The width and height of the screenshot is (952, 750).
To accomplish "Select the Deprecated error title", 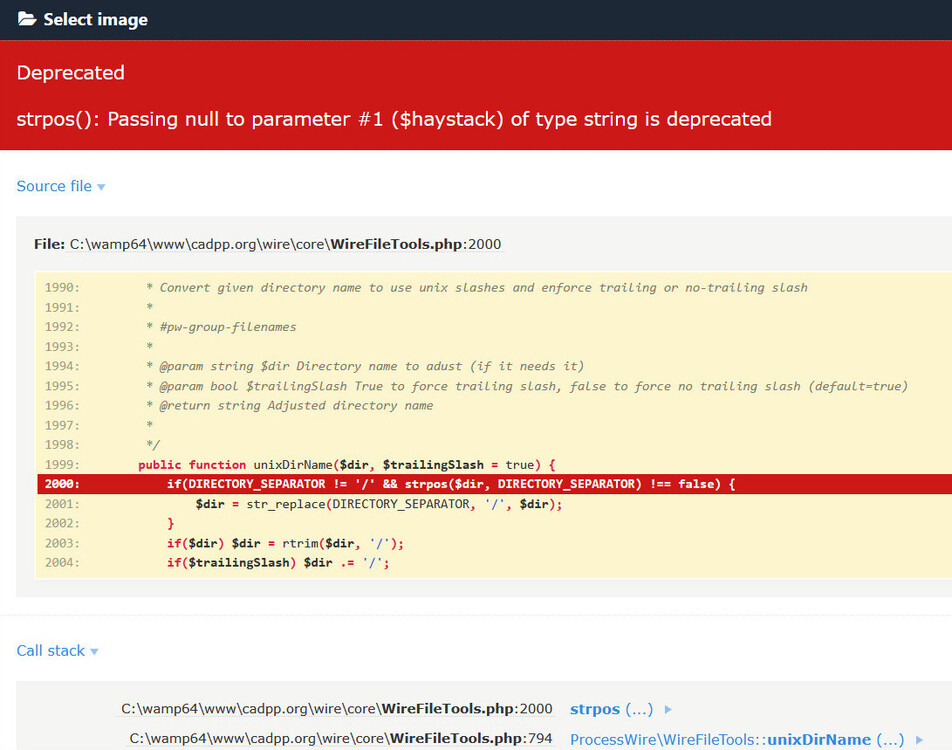I will click(70, 73).
